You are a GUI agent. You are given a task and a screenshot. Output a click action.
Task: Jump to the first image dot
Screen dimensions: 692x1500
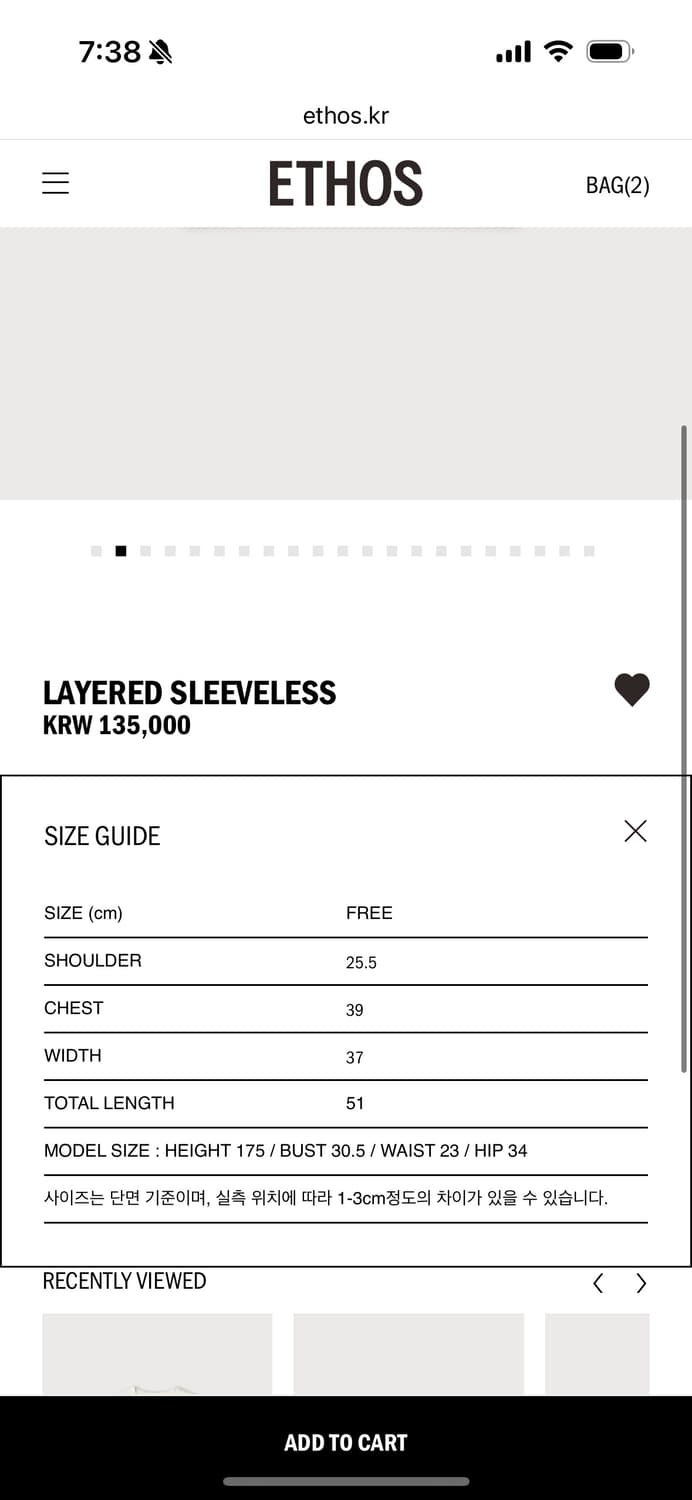pyautogui.click(x=96, y=551)
